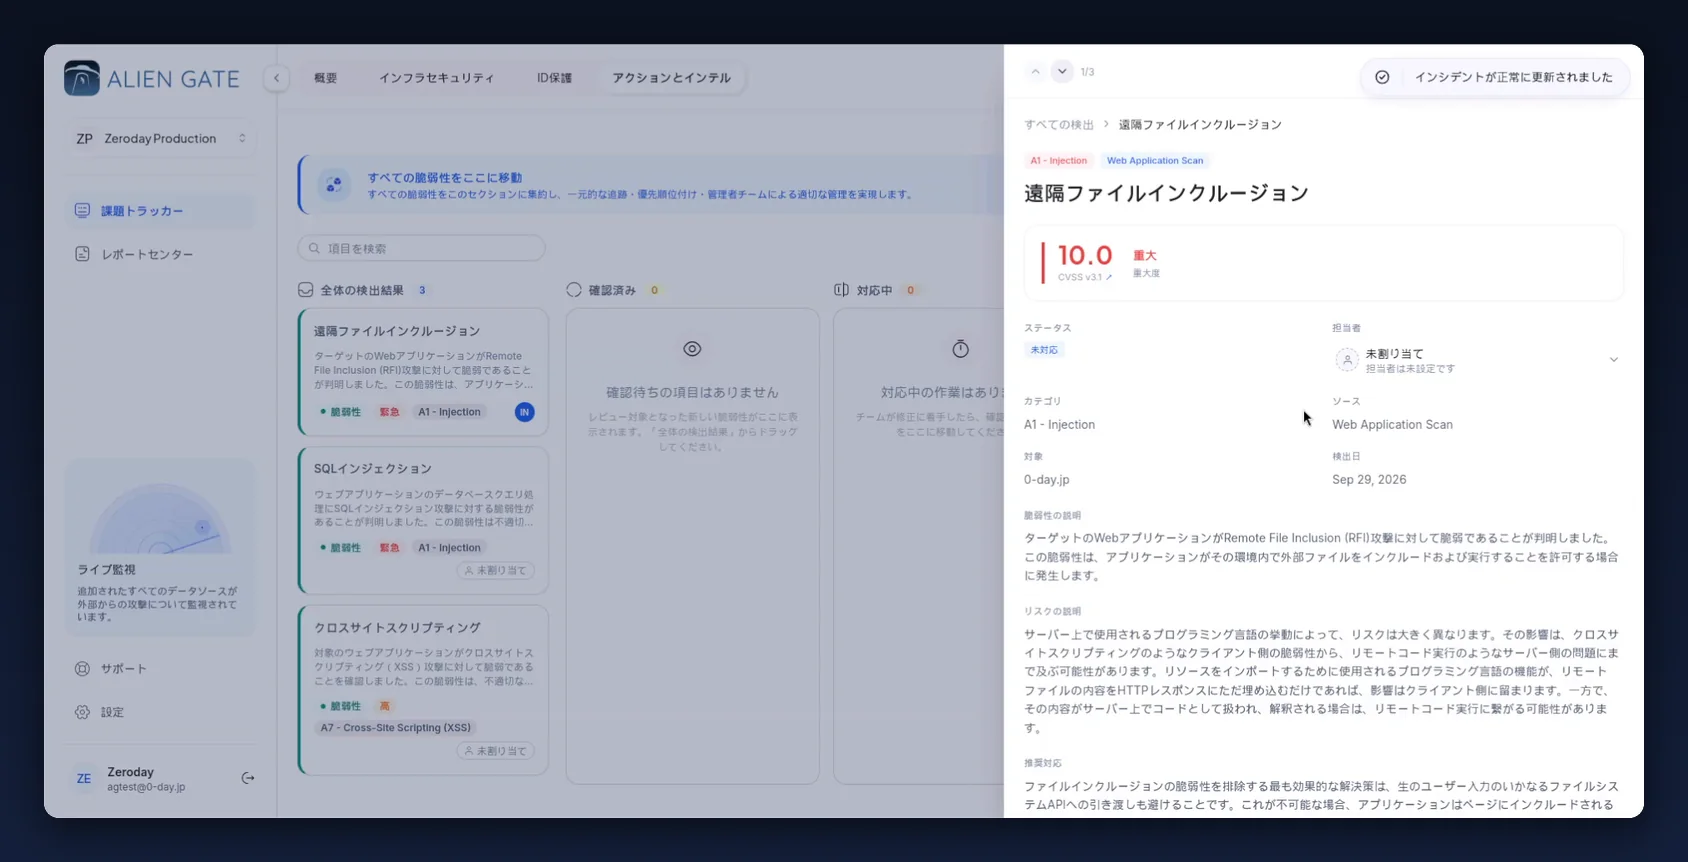Image resolution: width=1688 pixels, height=862 pixels.
Task: Click the A7 - Cross-Site Scripting (XSS) tag
Action: [x=396, y=728]
